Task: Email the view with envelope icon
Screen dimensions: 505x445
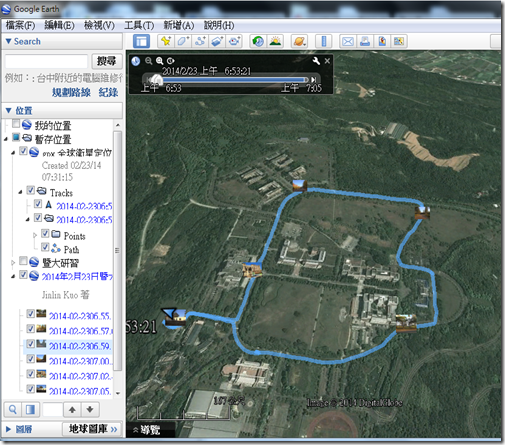Action: point(348,41)
